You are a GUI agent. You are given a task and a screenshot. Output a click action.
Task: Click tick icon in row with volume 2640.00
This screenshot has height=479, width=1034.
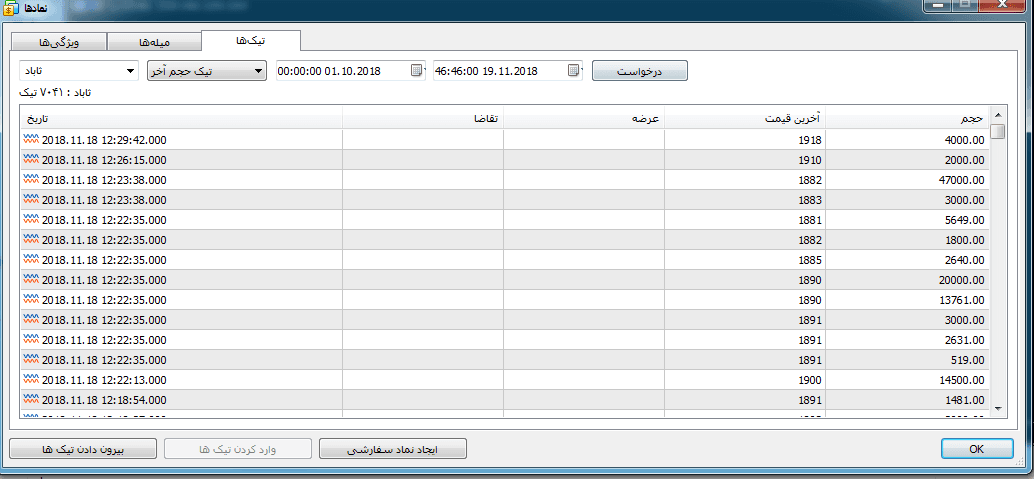coord(31,260)
